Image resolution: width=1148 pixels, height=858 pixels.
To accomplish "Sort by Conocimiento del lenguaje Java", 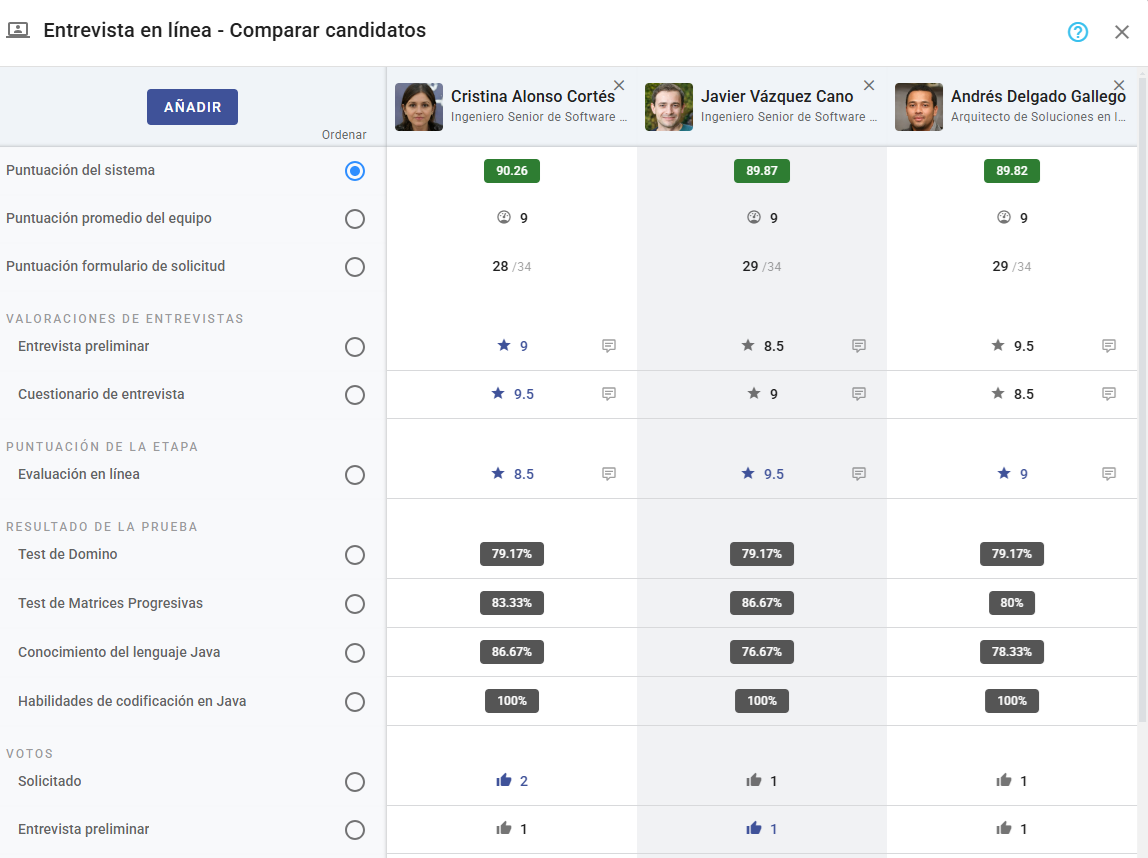I will click(354, 653).
